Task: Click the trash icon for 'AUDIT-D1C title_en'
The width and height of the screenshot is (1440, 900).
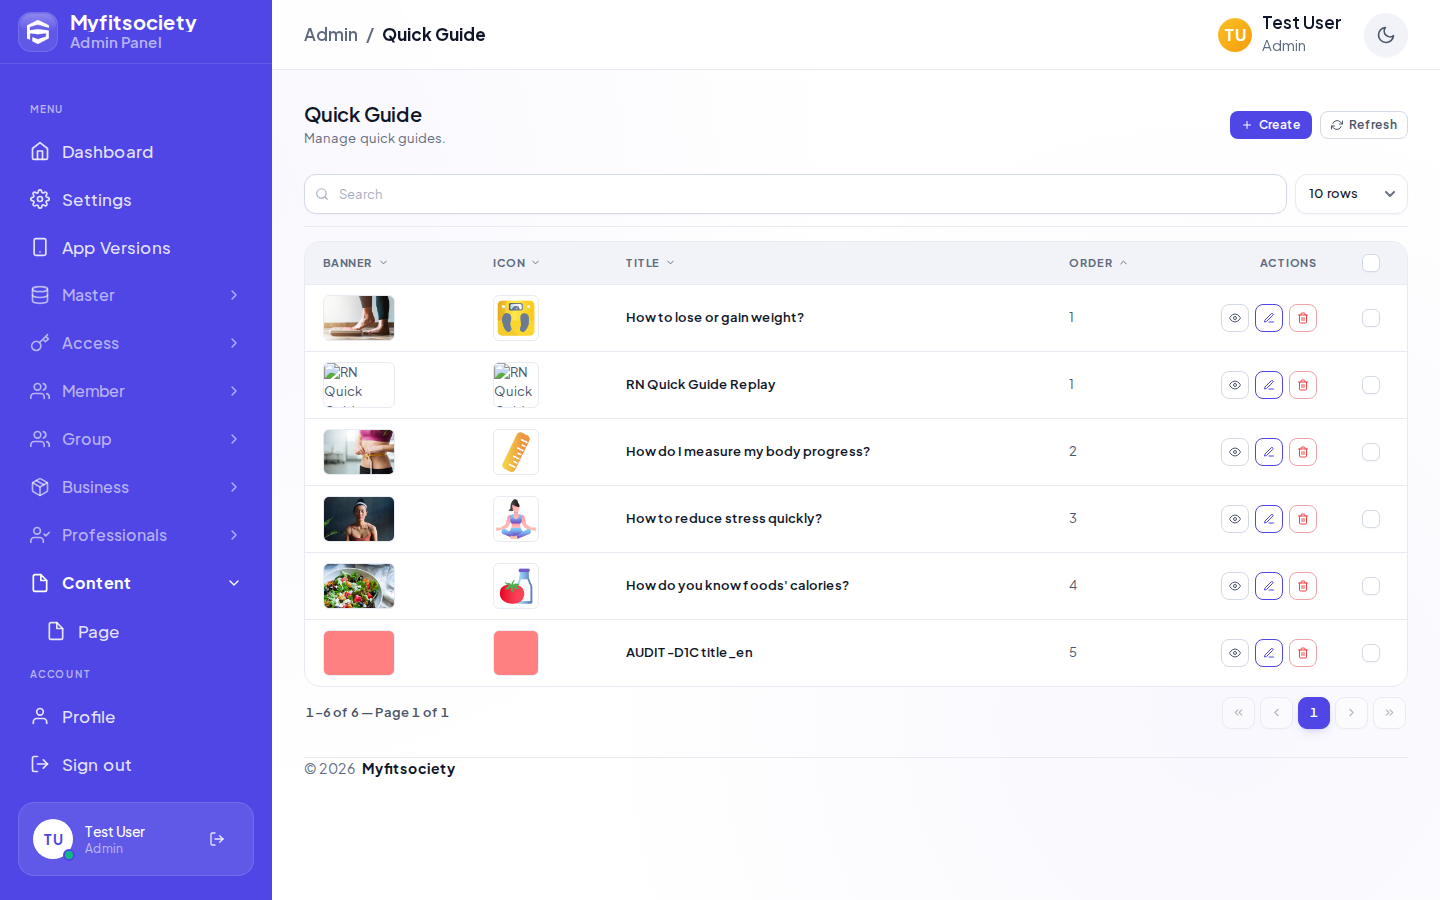Action: 1303,653
